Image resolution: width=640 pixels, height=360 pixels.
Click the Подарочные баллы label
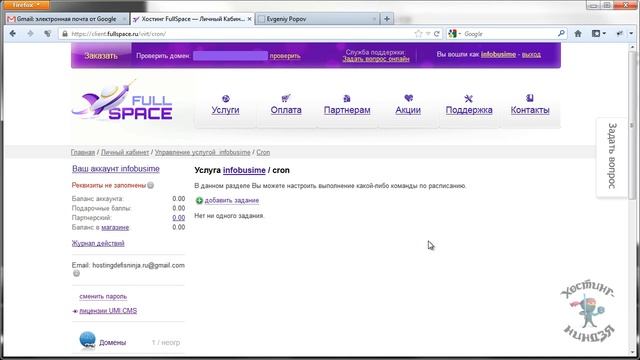(x=101, y=208)
